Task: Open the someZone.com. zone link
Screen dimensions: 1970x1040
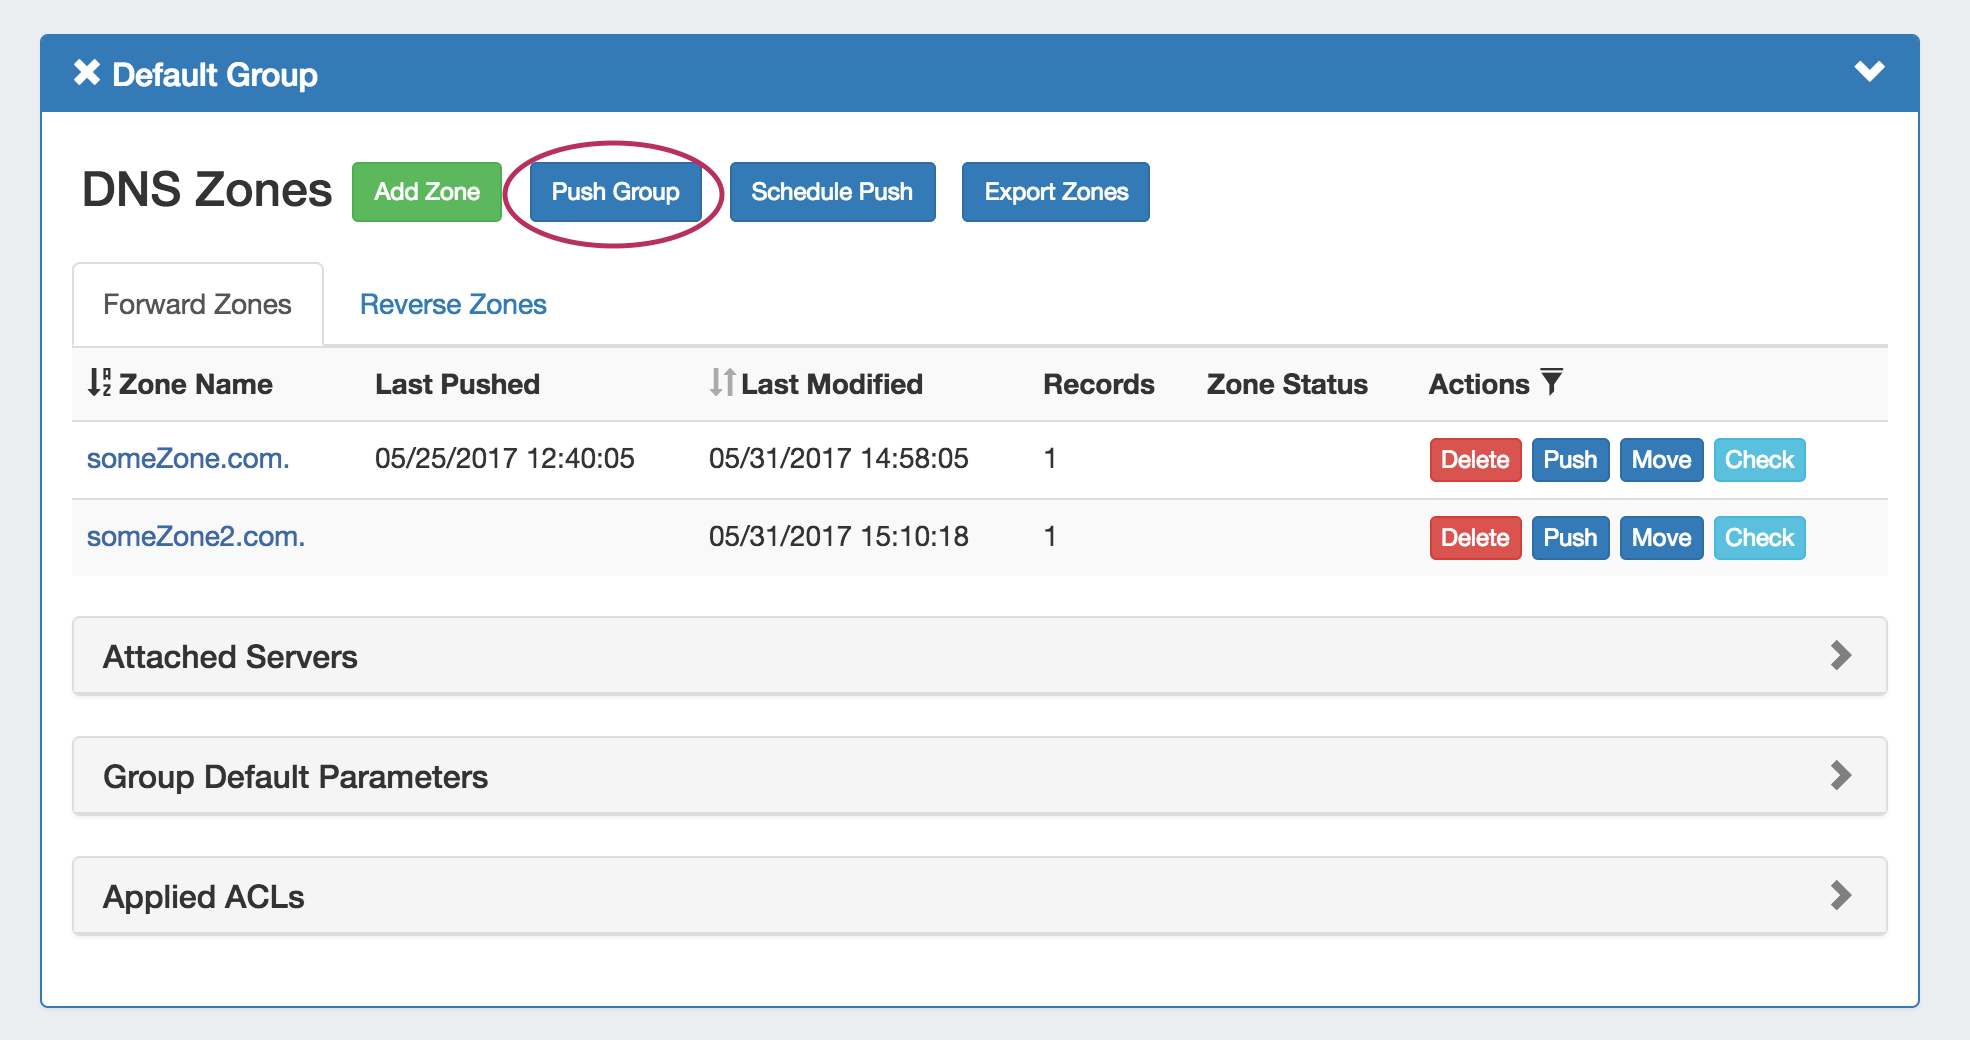Action: [188, 459]
